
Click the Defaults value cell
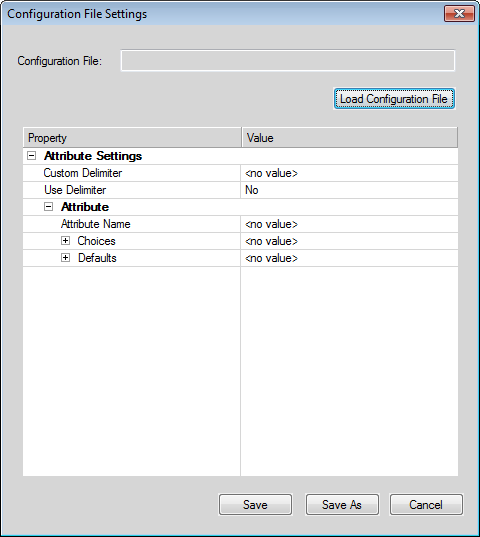point(349,258)
